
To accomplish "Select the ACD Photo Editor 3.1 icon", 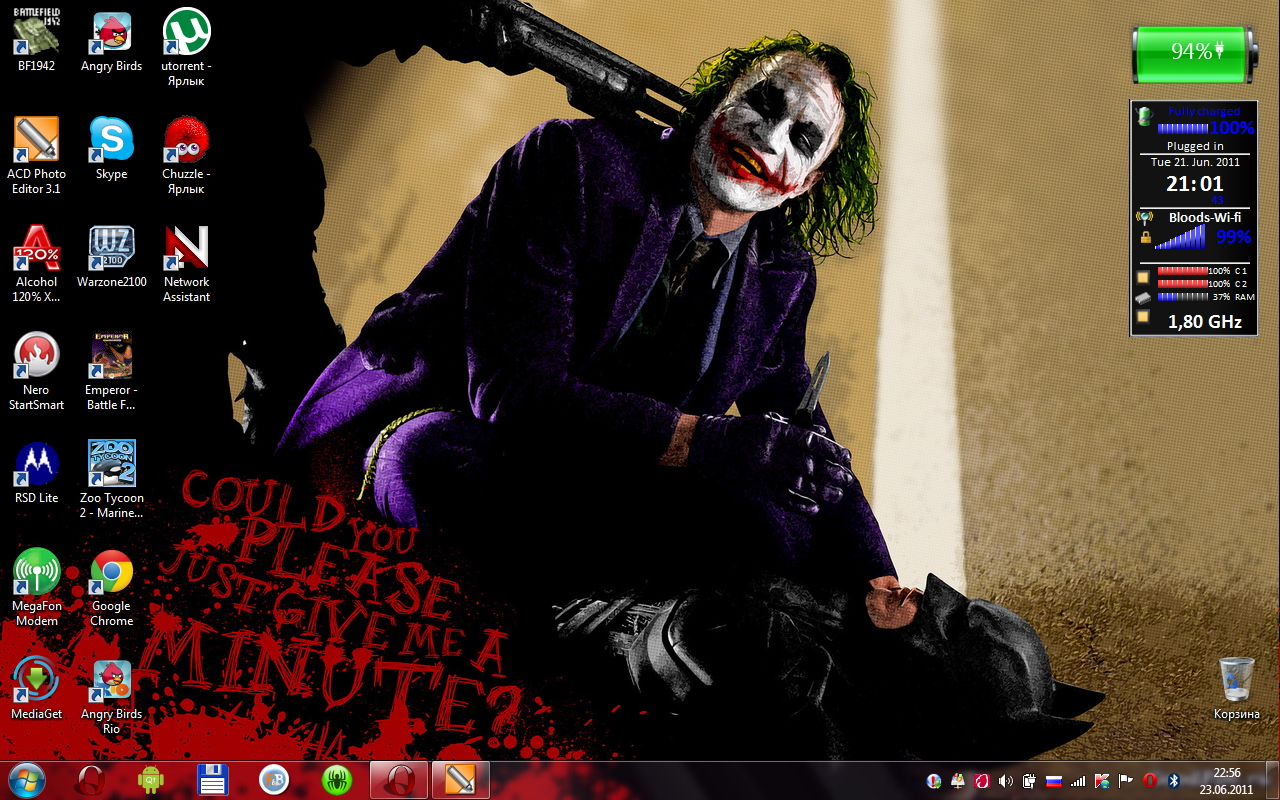I will pyautogui.click(x=36, y=155).
